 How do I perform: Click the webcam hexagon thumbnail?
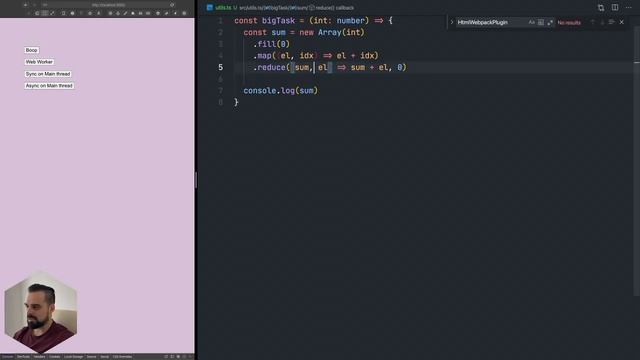point(40,312)
